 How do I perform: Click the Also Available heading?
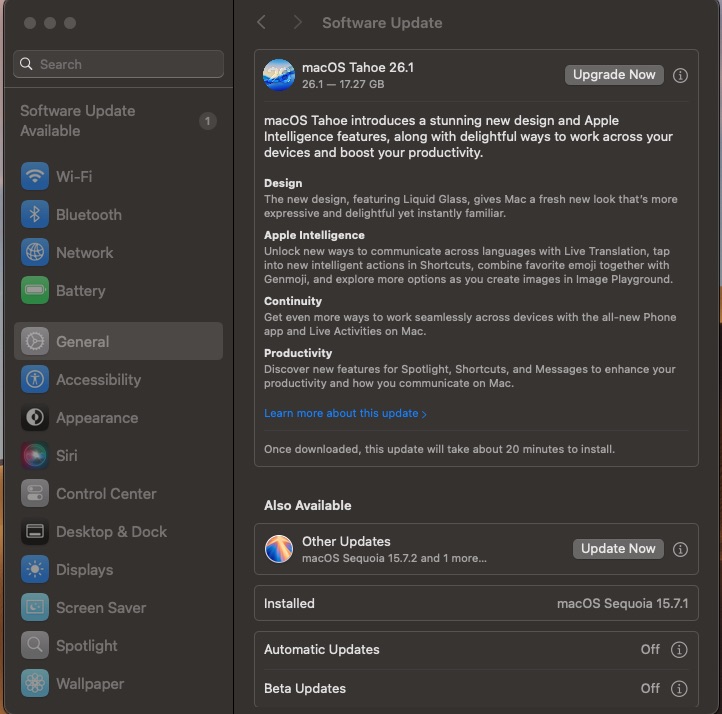point(308,505)
